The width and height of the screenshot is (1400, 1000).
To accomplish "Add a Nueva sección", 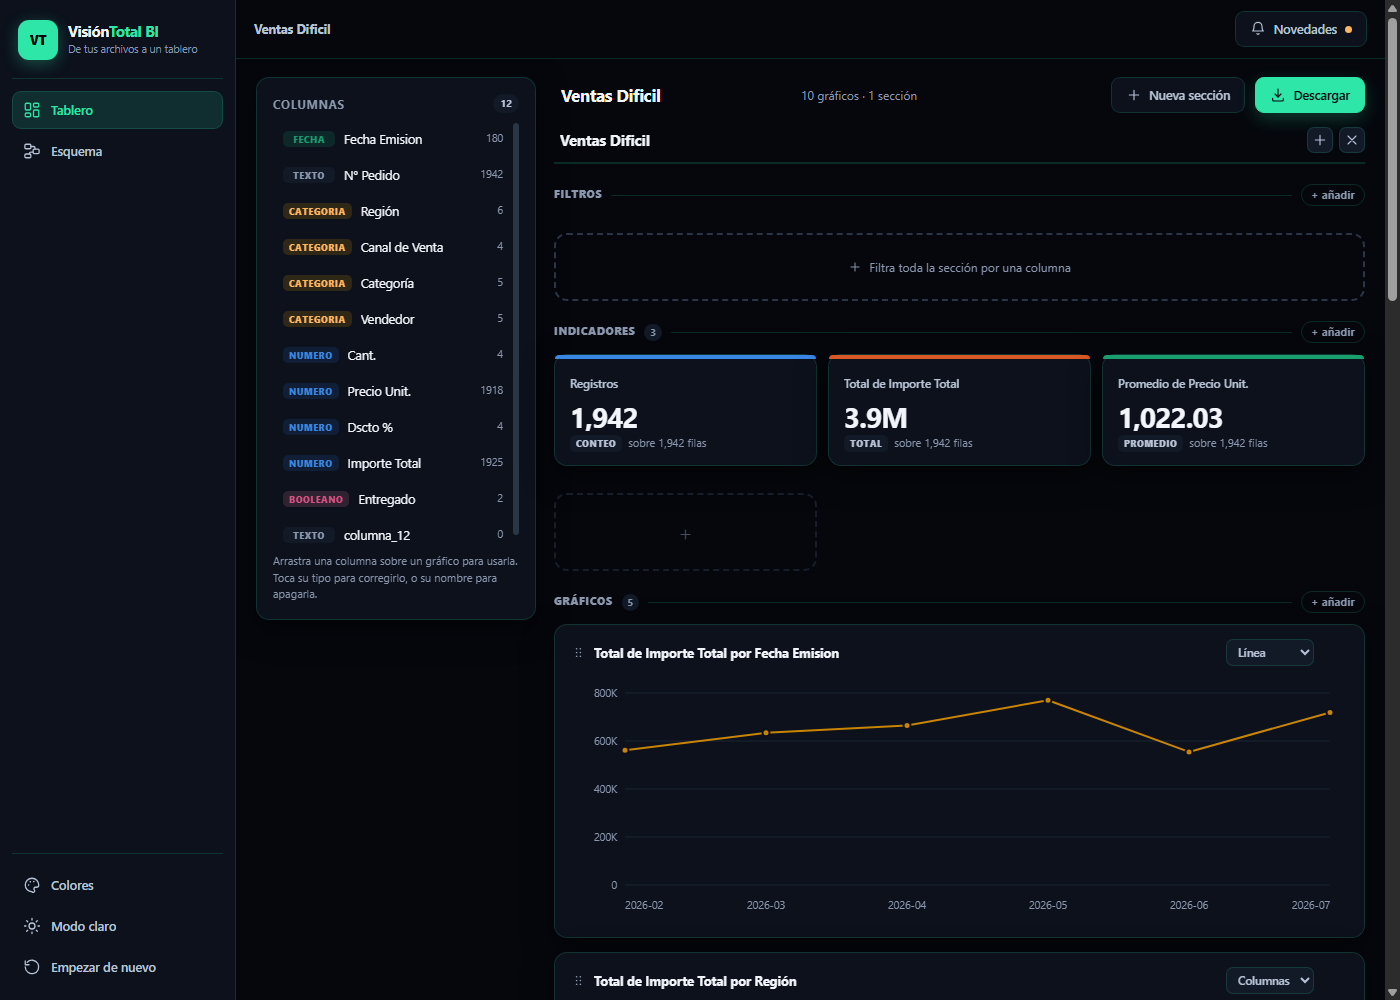I will click(x=1178, y=95).
